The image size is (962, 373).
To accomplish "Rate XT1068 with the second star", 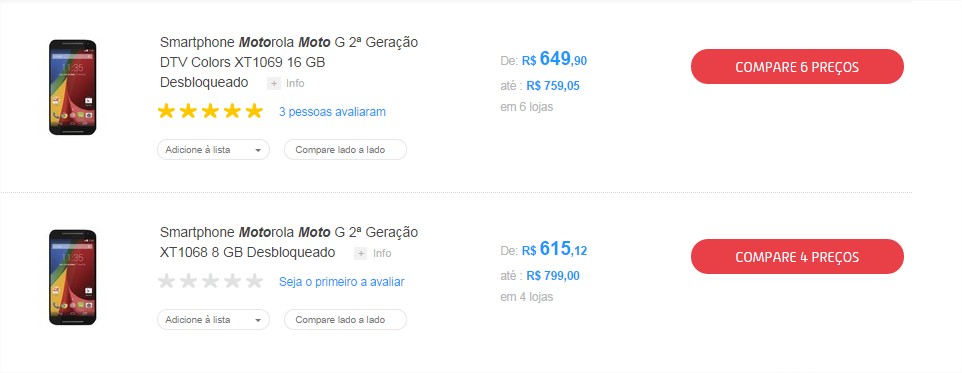I will [x=188, y=282].
